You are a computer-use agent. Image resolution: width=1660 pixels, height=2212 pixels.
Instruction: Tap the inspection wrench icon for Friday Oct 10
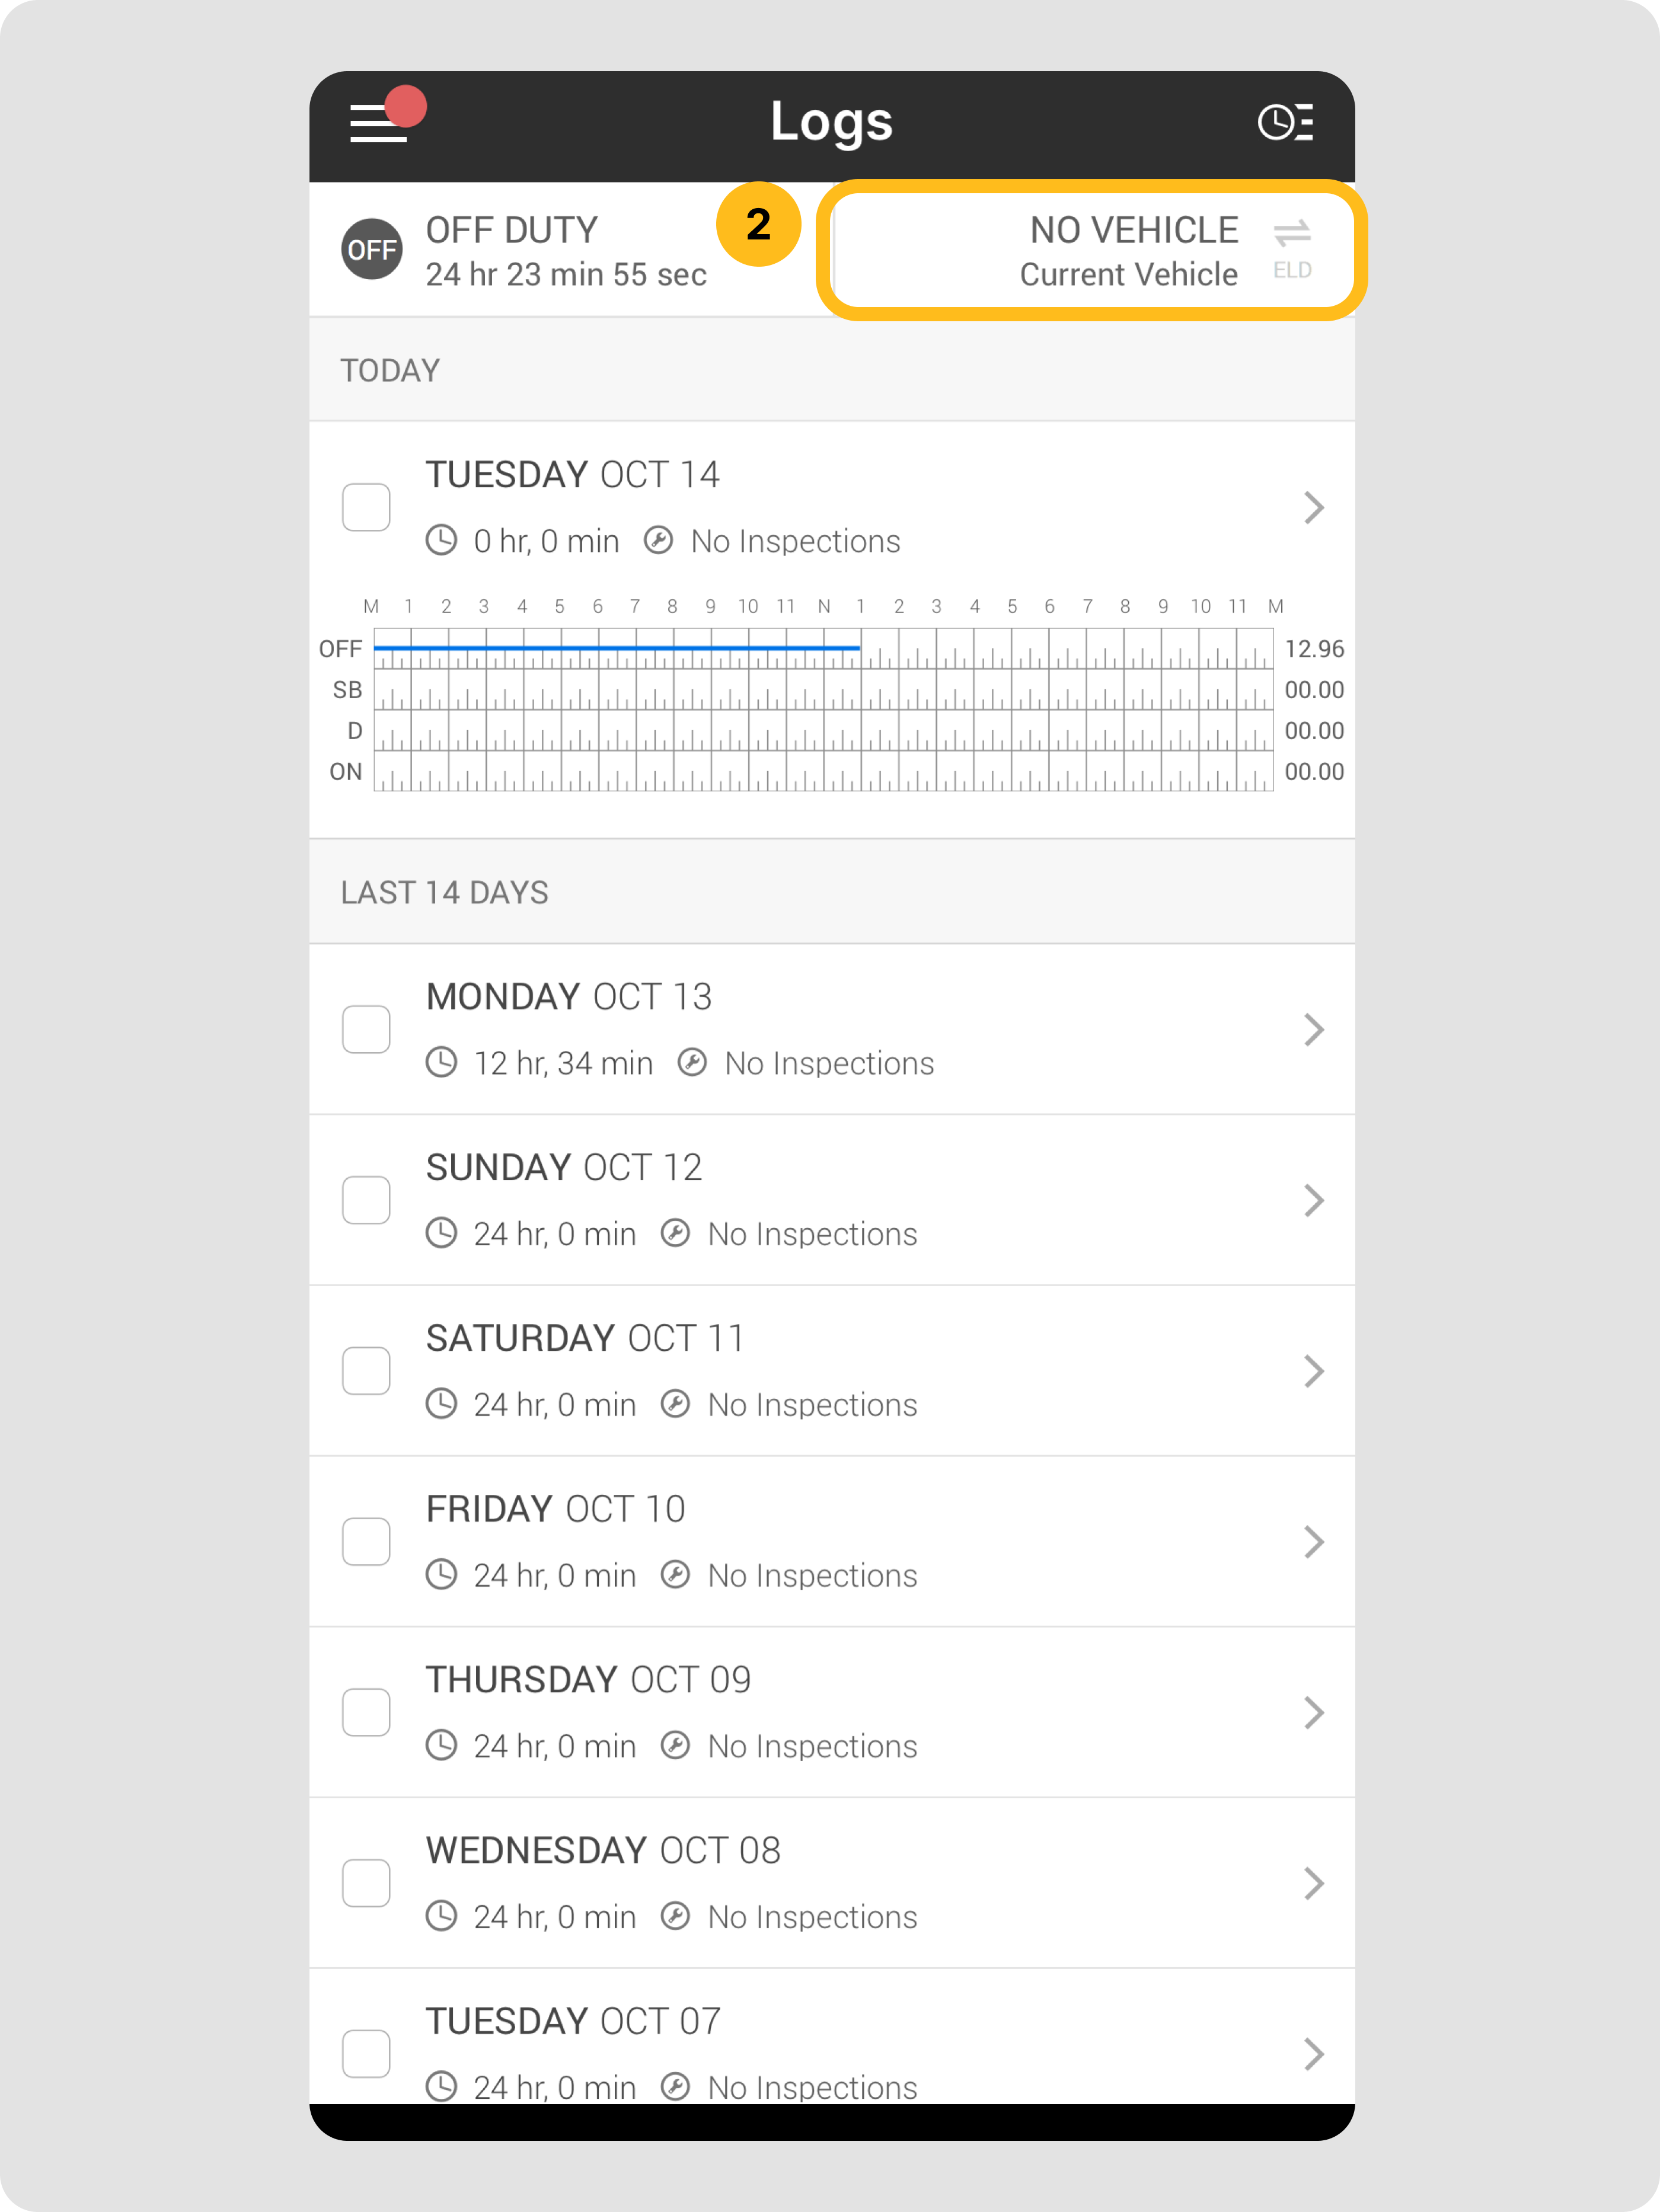tap(675, 1575)
